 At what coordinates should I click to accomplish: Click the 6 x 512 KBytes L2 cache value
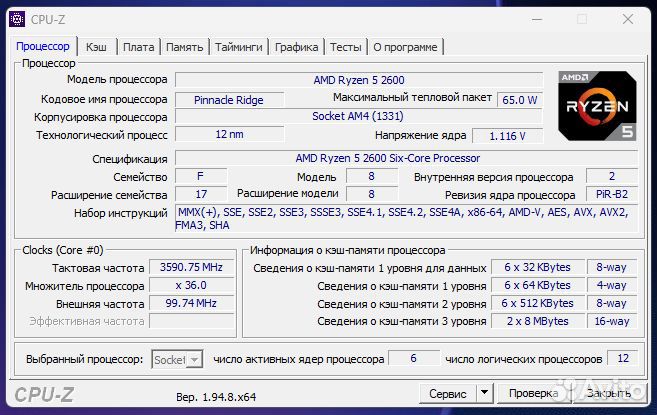[x=538, y=303]
